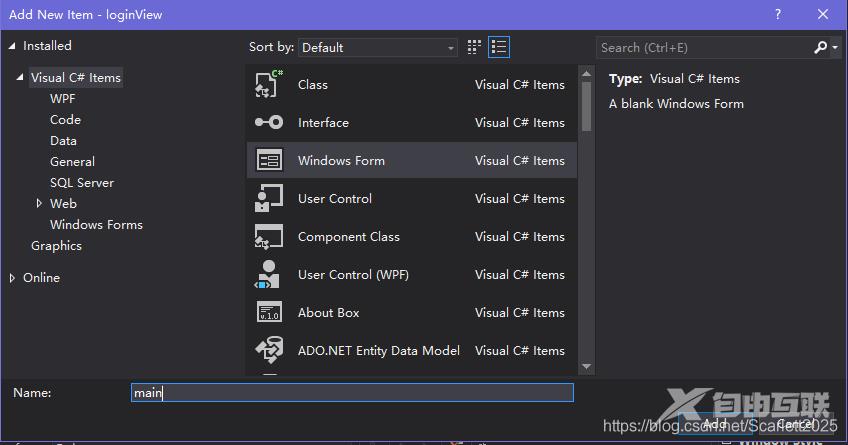The width and height of the screenshot is (848, 445).
Task: Expand the Online section
Action: coord(12,278)
